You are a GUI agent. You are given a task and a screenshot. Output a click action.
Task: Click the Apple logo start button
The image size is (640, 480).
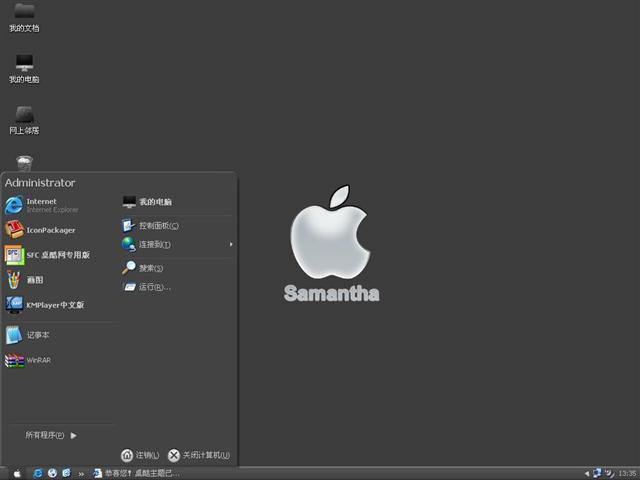pos(17,473)
